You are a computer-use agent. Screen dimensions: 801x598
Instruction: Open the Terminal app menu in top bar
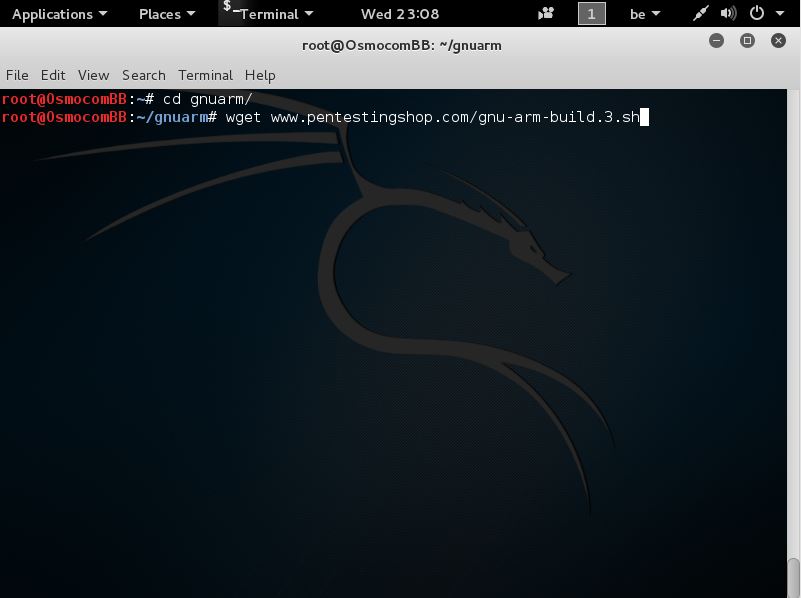point(276,14)
